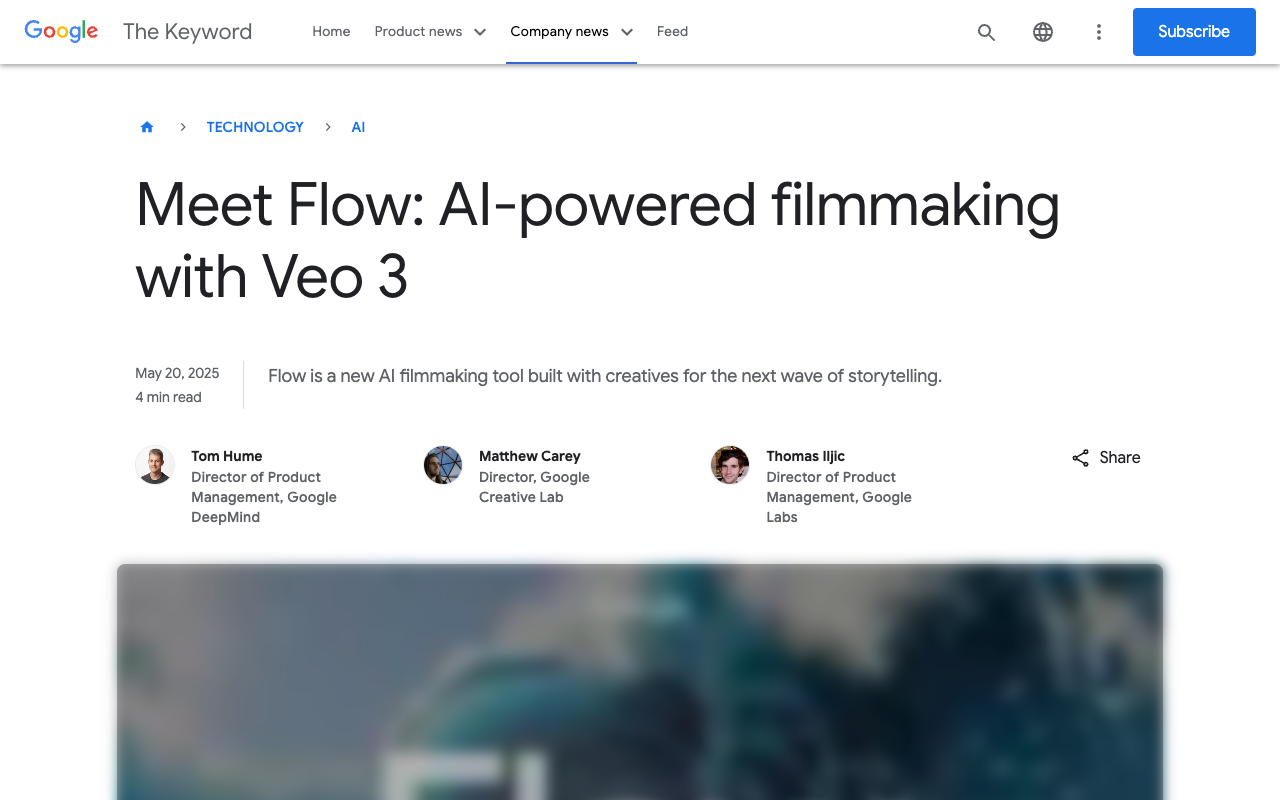
Task: Click the Google logo
Action: 61,31
